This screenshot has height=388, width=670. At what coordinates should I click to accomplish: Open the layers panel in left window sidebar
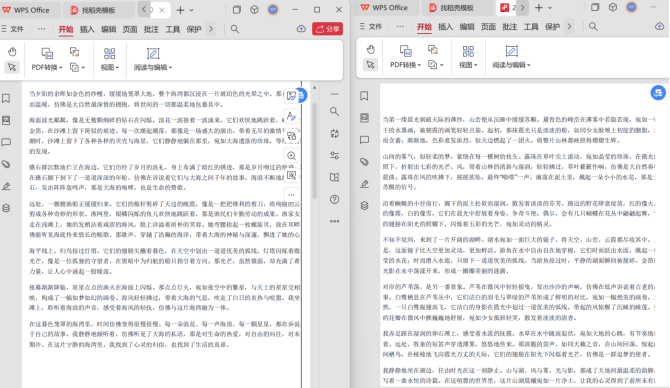[x=6, y=208]
